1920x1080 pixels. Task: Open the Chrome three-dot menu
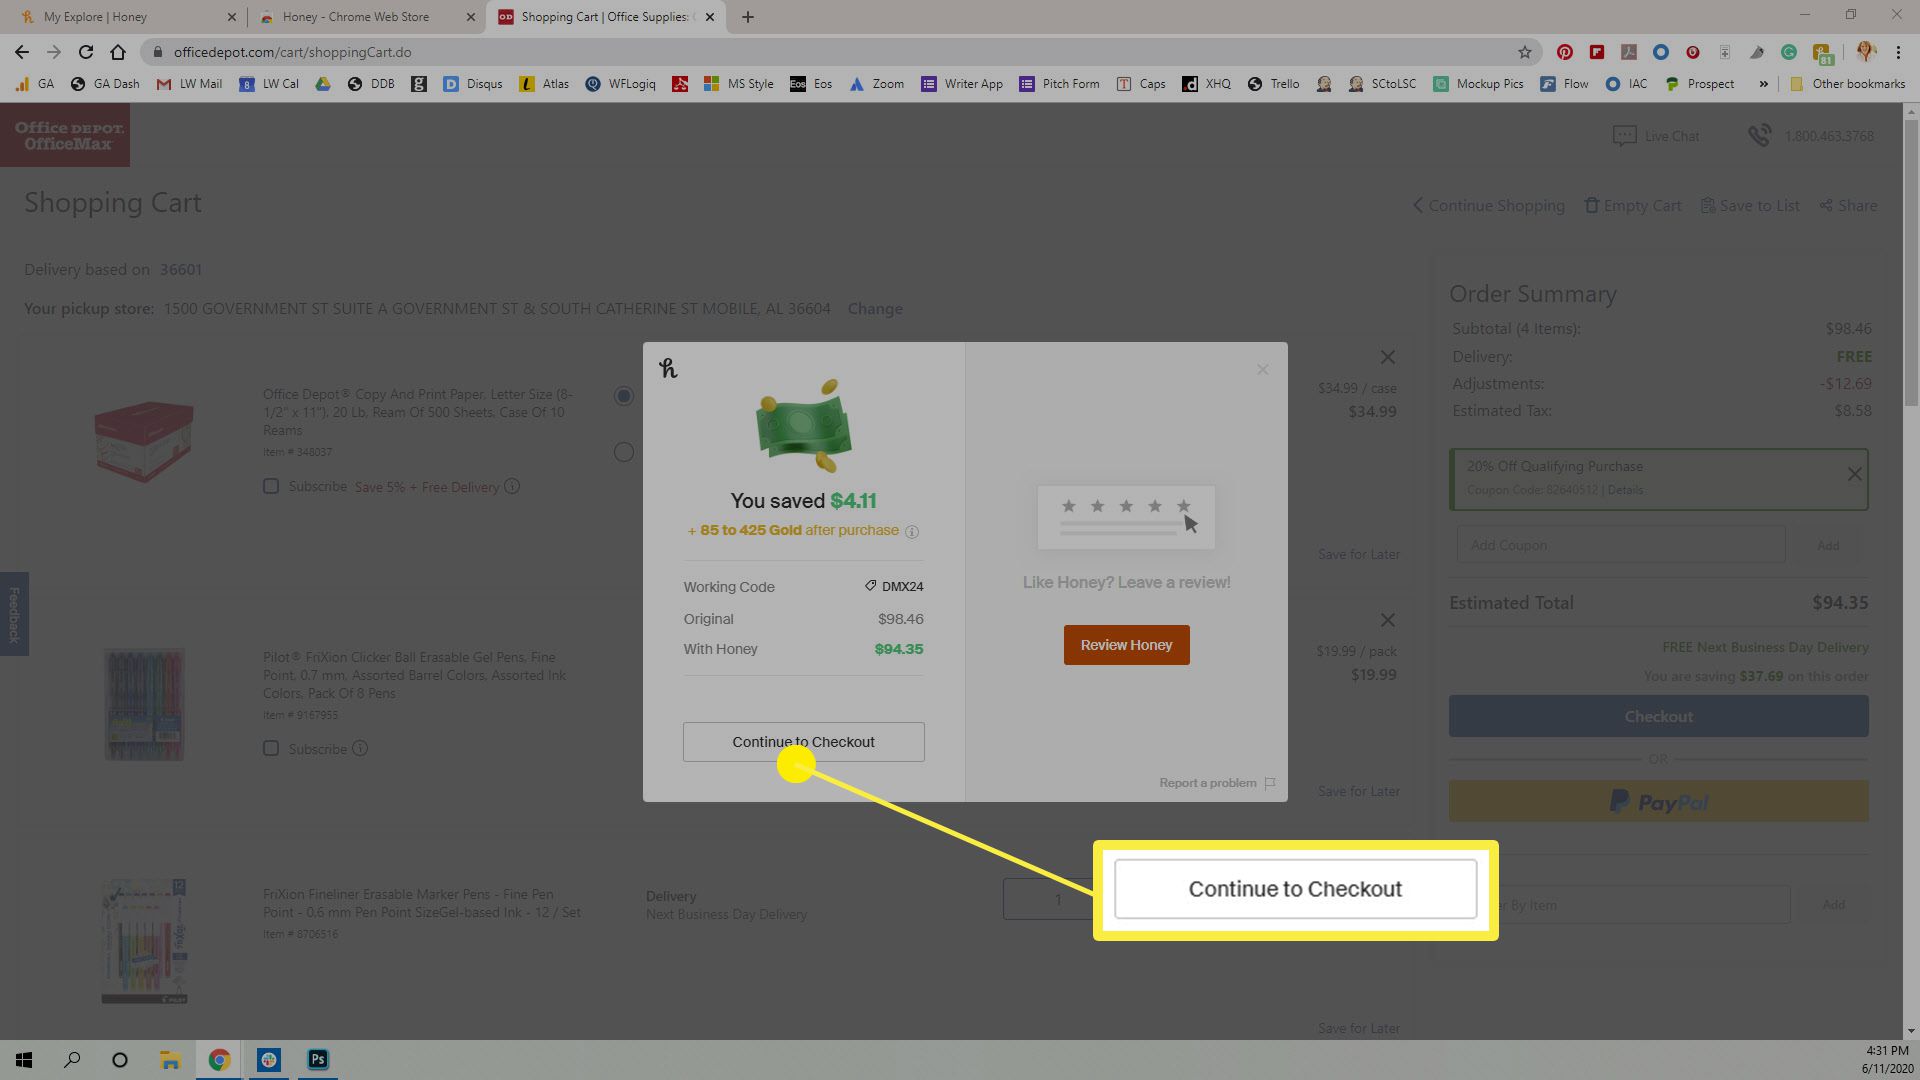1897,52
